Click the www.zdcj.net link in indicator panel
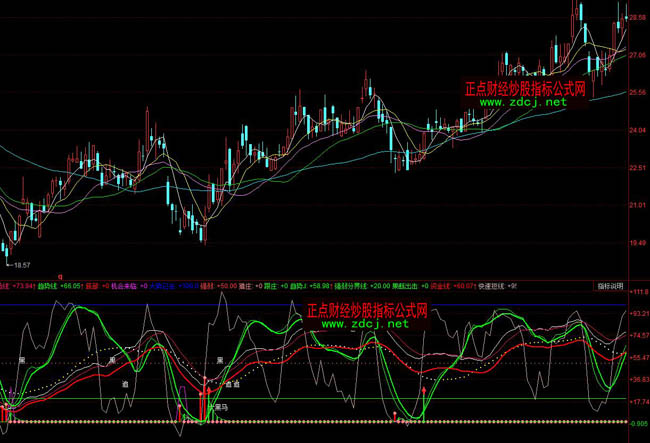The height and width of the screenshot is (443, 650). click(366, 324)
